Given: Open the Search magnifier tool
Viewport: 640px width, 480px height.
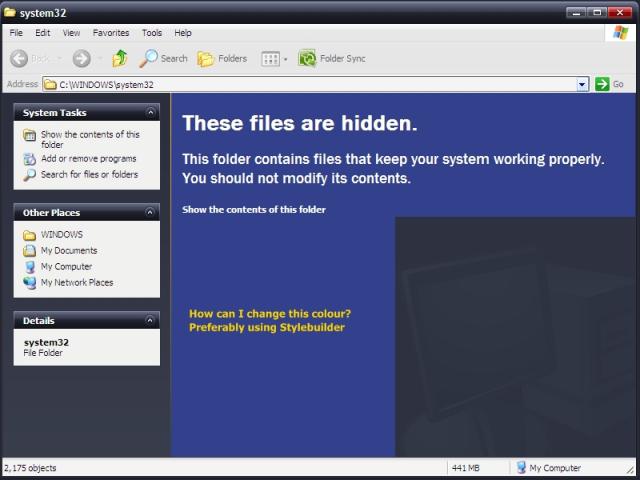Looking at the screenshot, I should pyautogui.click(x=163, y=59).
